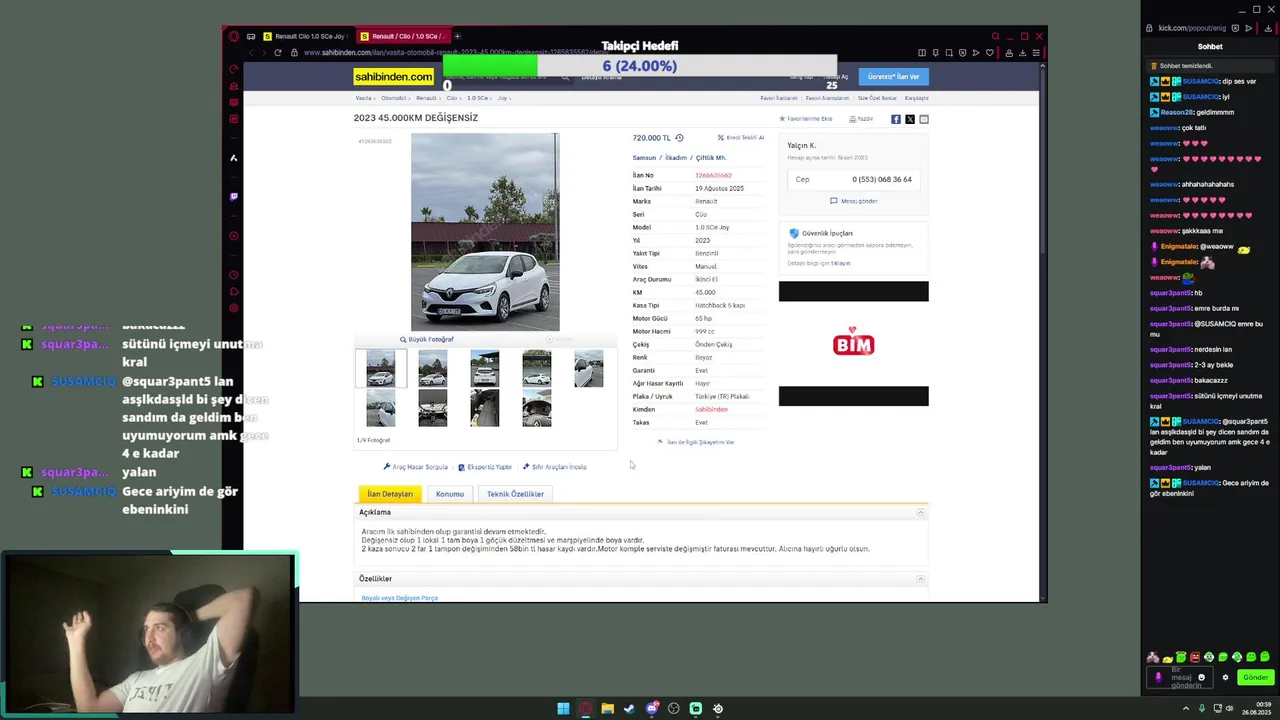Screen dimensions: 1280x720
Task: Select the İlan Detayları tab
Action: pyautogui.click(x=390, y=494)
